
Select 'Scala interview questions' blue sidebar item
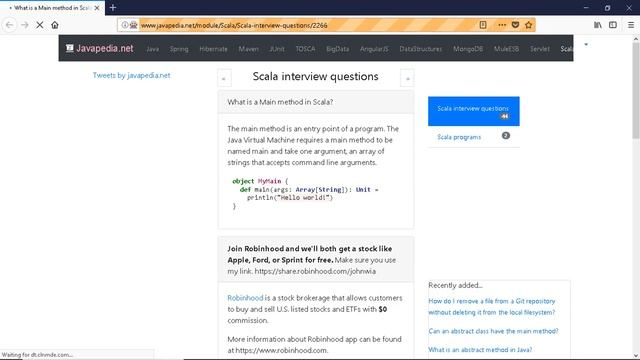point(473,111)
